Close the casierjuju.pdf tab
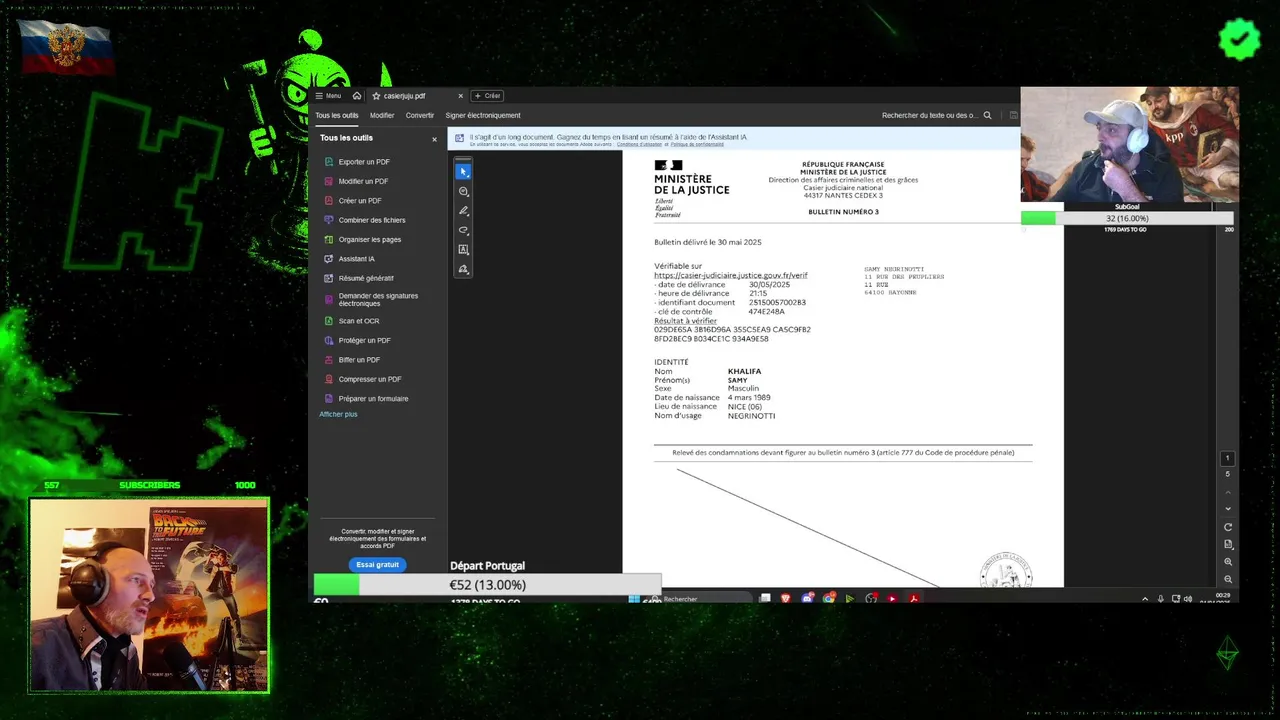The image size is (1280, 720). [461, 96]
